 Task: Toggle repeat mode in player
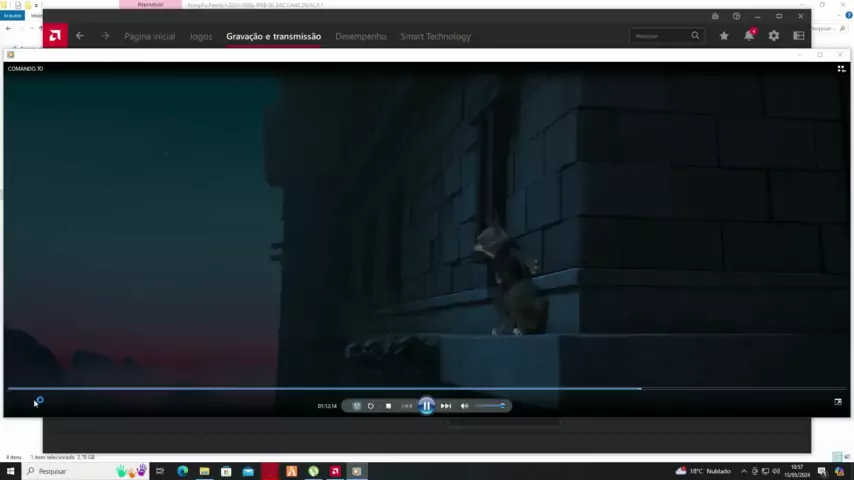(371, 406)
